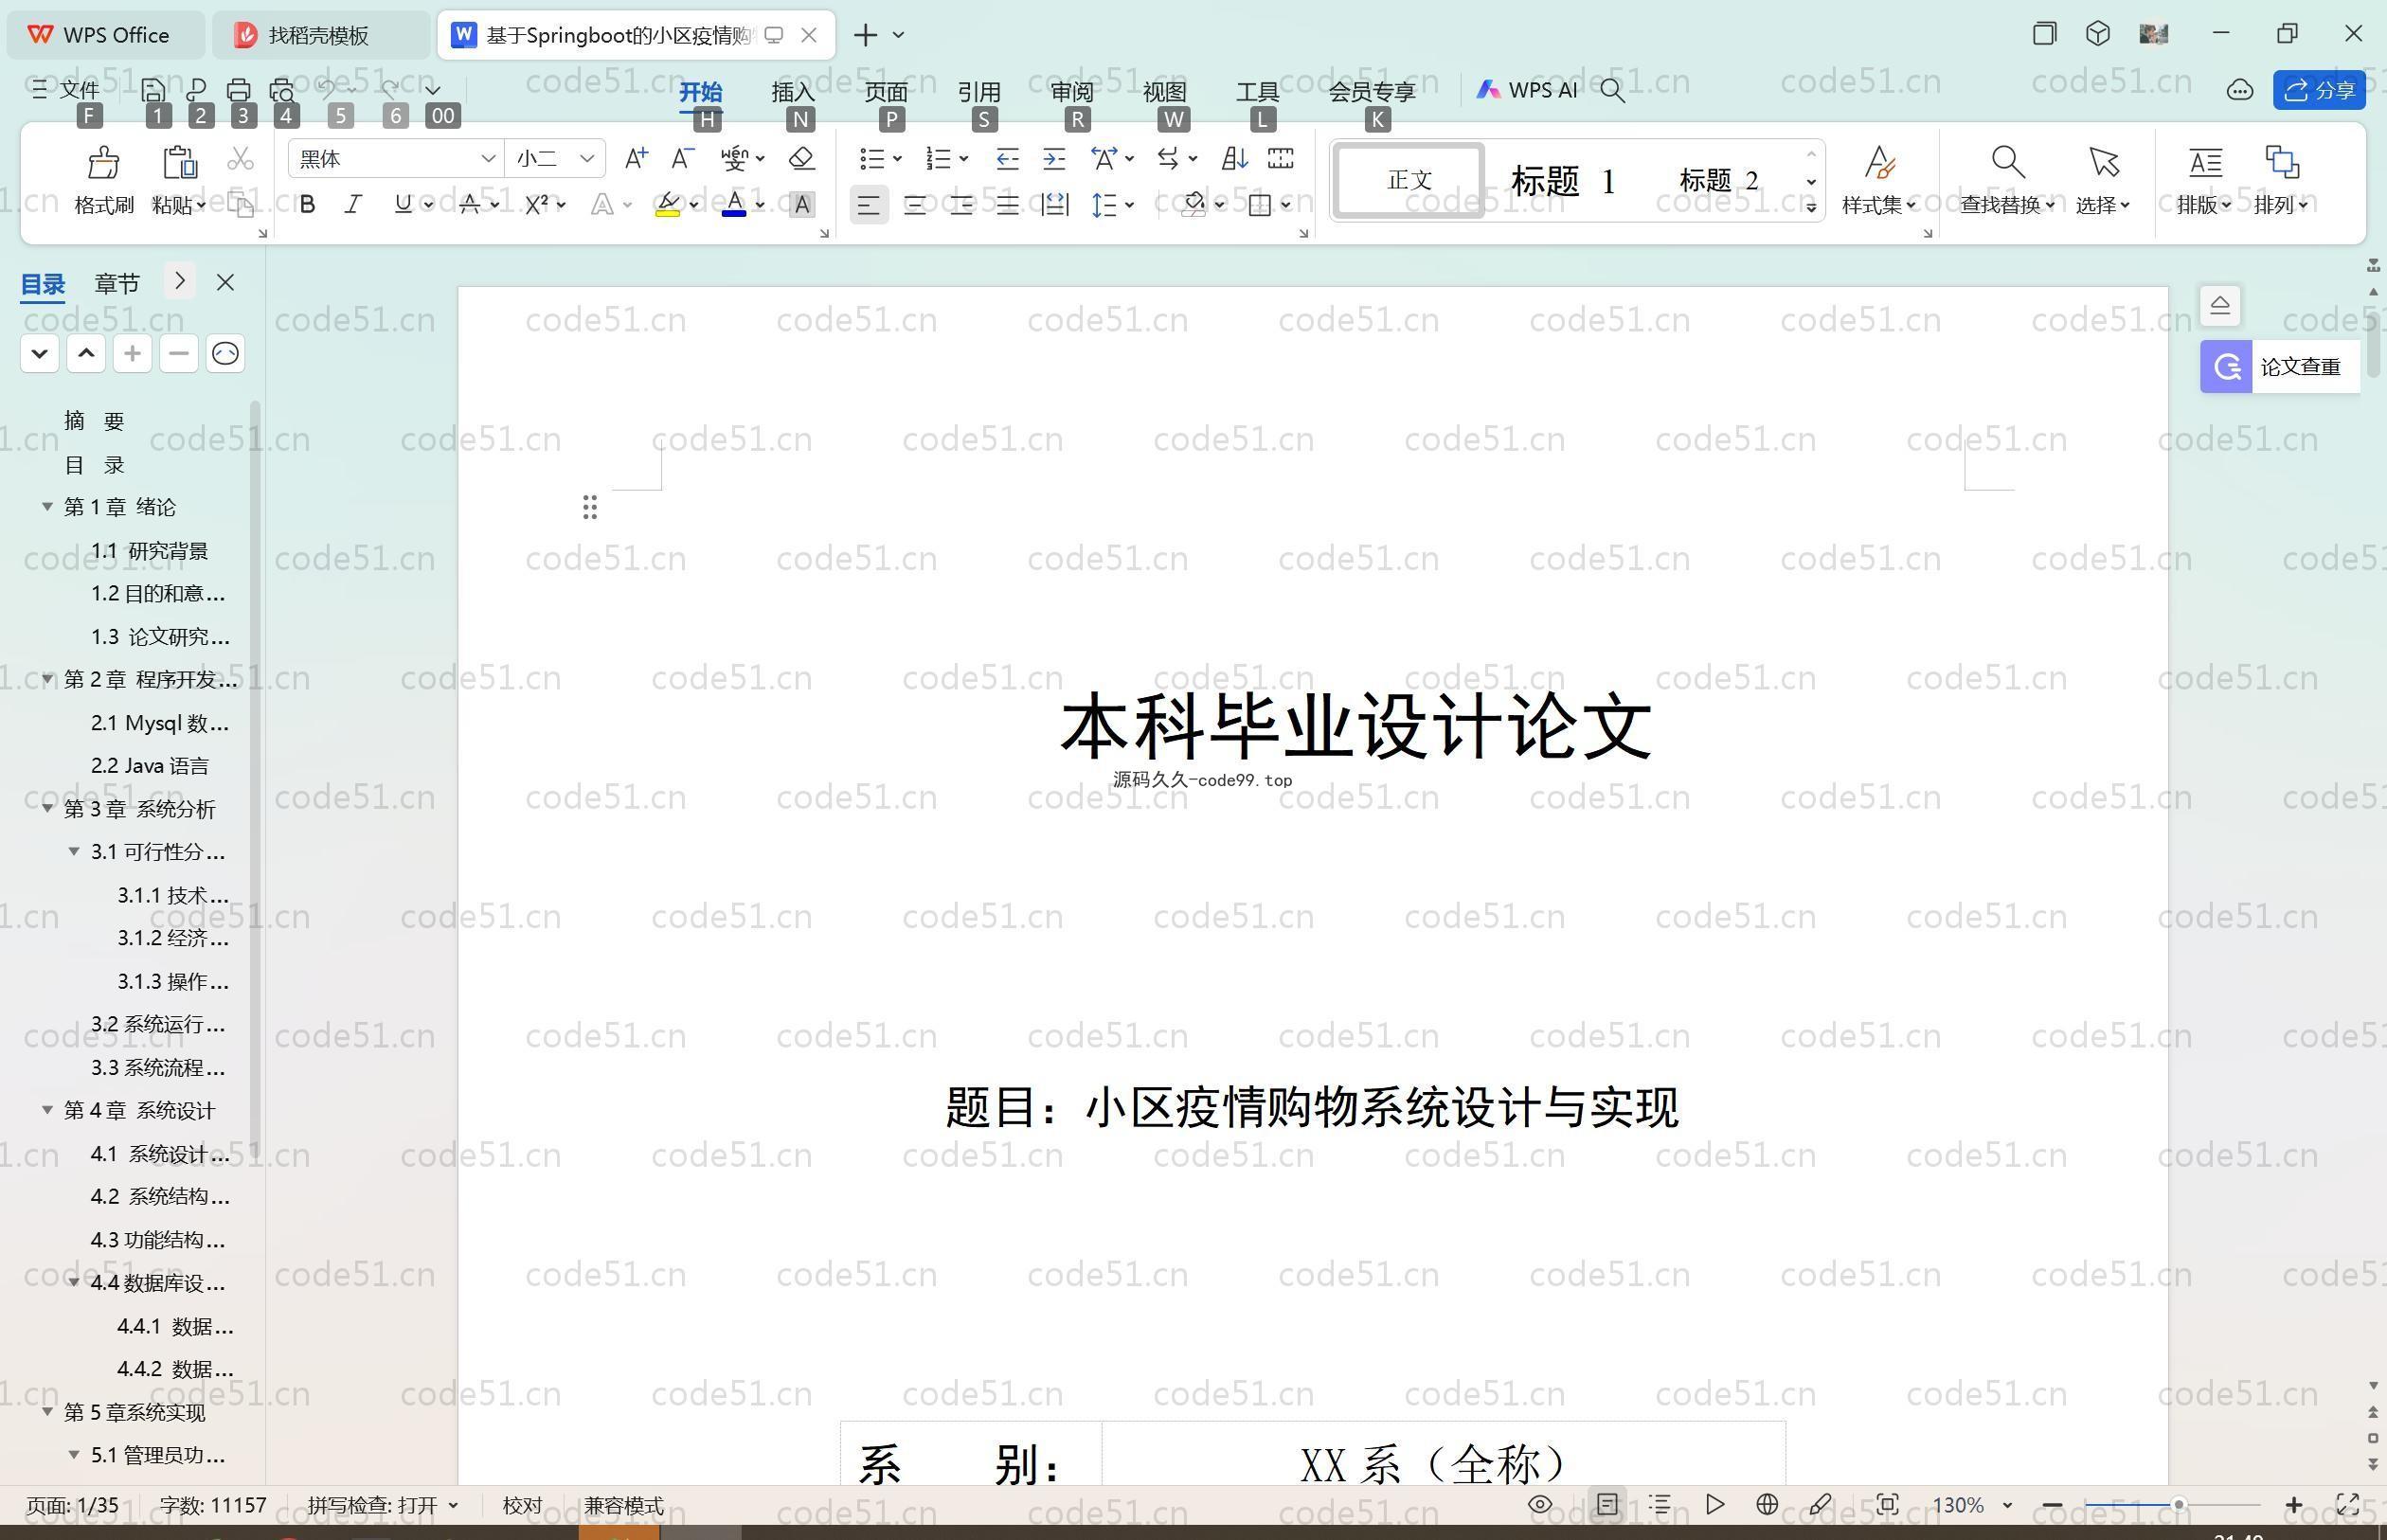Click the fullscreen icon in status bar
2387x1540 pixels.
[2347, 1504]
